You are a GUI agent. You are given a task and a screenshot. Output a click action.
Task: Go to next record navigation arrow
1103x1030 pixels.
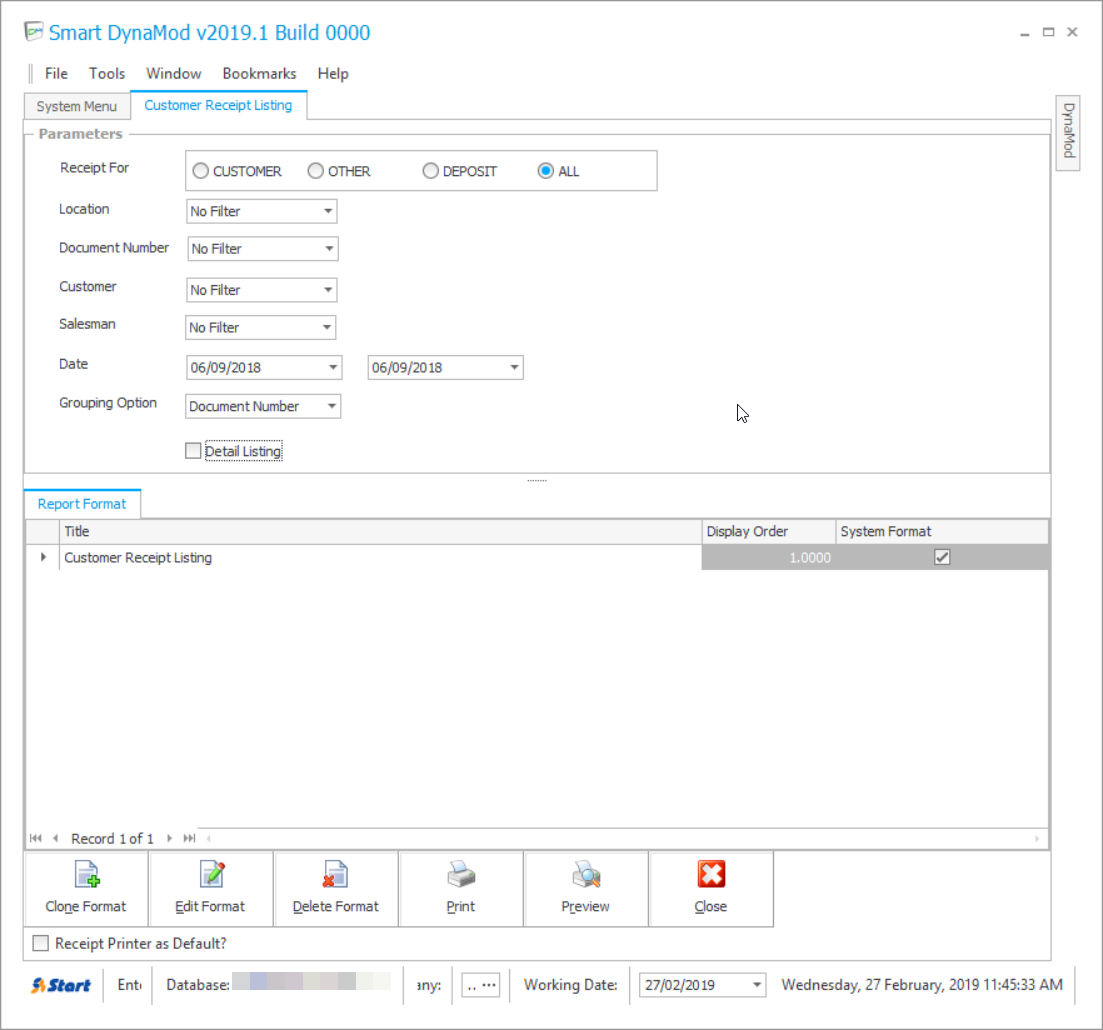click(170, 838)
